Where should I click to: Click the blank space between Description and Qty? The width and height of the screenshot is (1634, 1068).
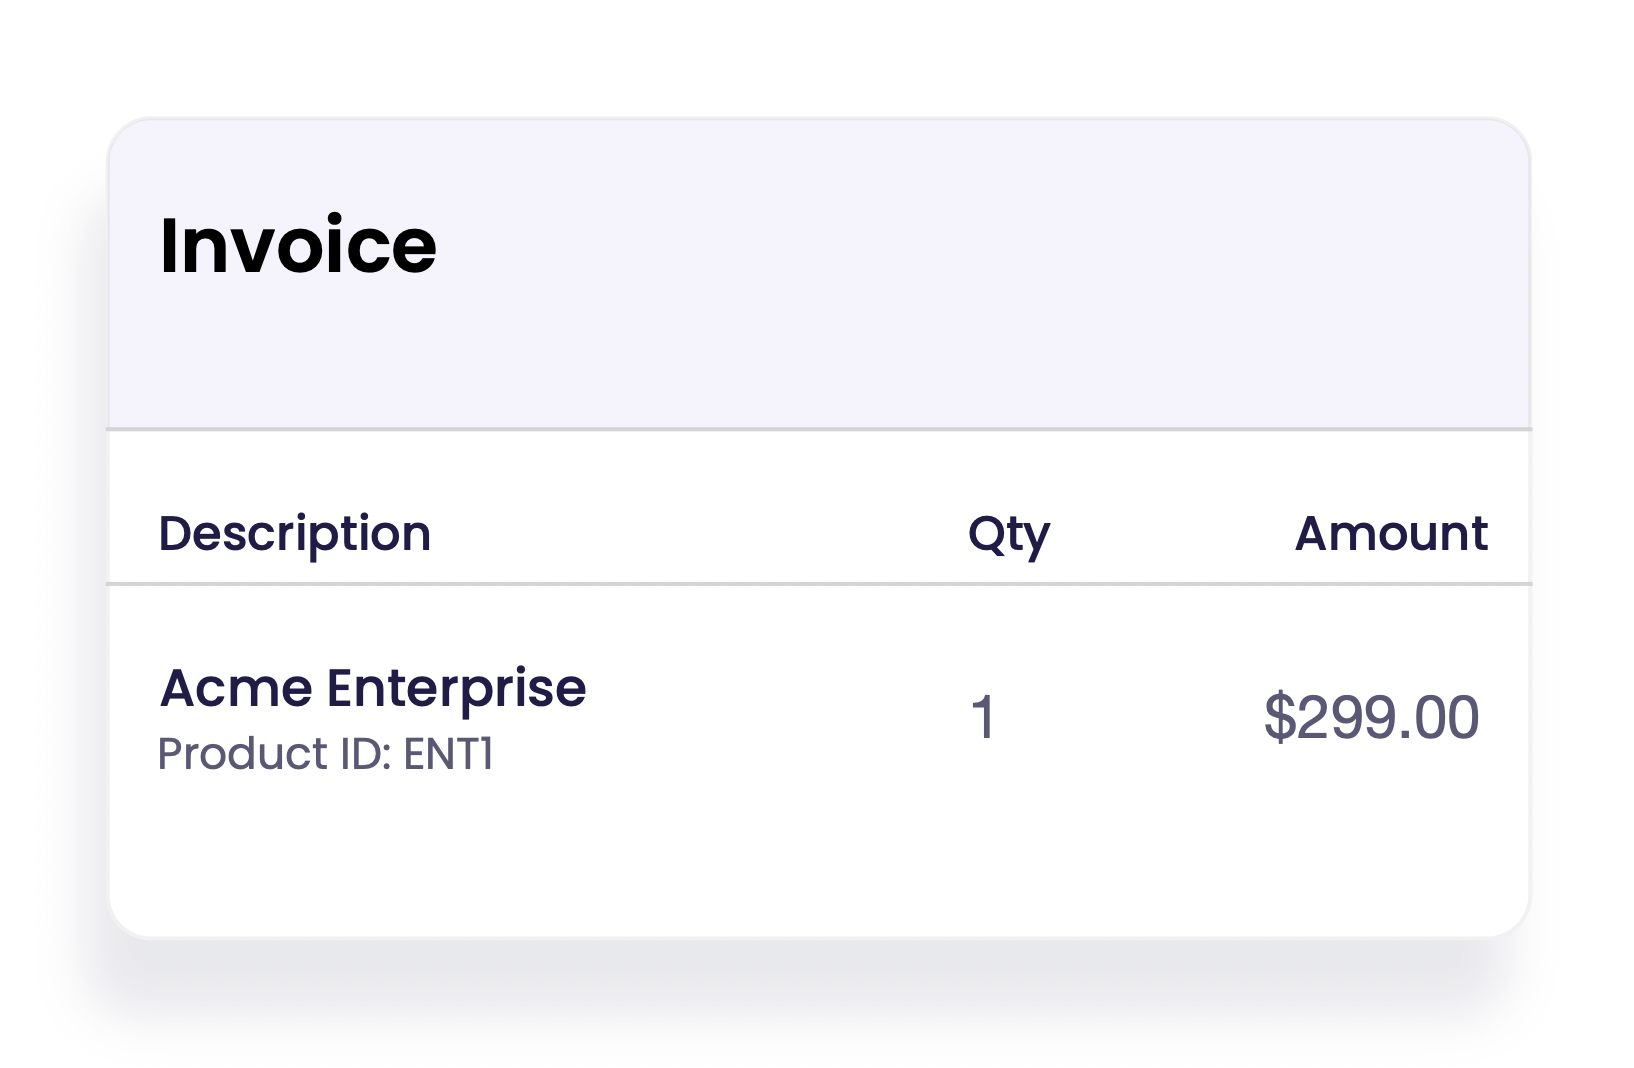pyautogui.click(x=700, y=533)
